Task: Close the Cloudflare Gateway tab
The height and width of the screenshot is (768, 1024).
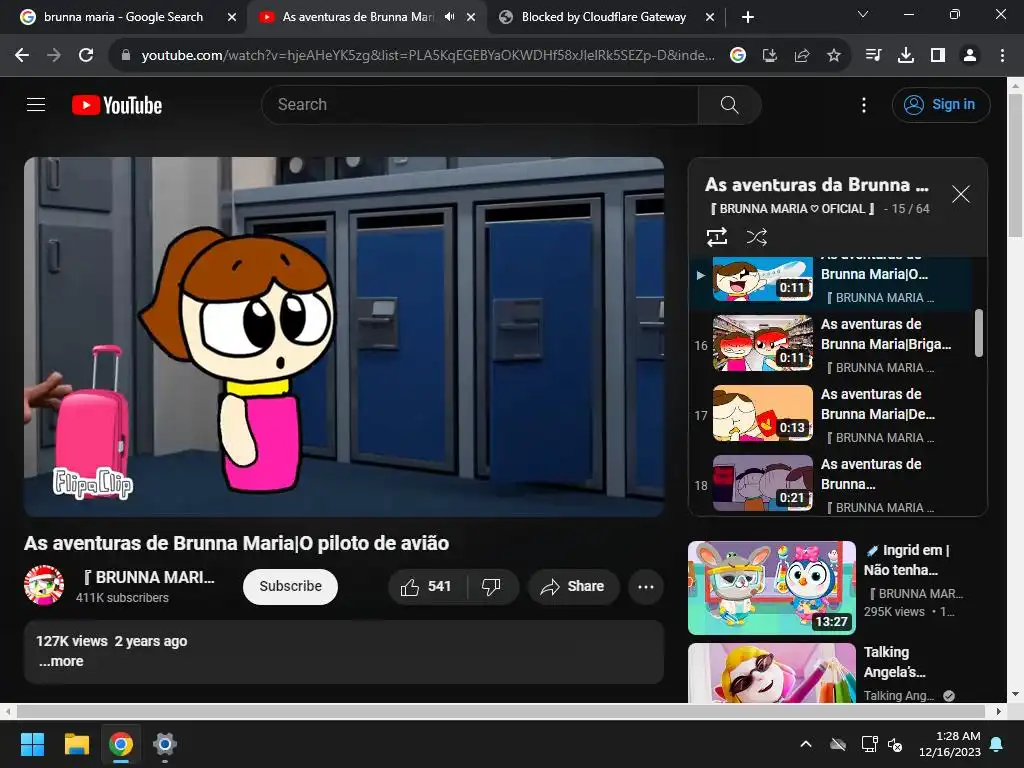Action: tap(710, 17)
